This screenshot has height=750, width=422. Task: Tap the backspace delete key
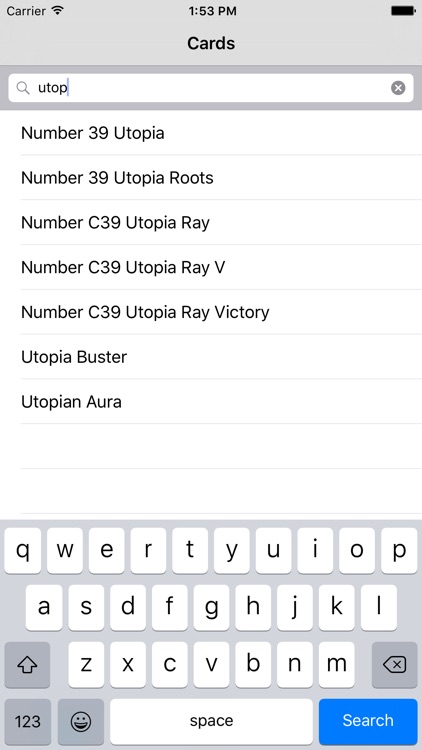tap(395, 664)
